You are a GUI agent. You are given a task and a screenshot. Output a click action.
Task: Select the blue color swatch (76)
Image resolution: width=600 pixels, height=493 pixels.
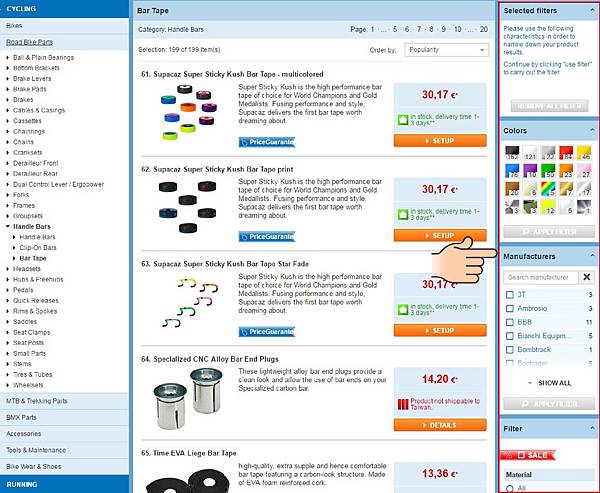pyautogui.click(x=512, y=170)
